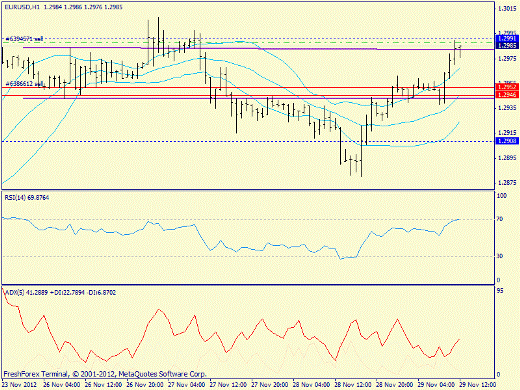Click the blue 1.2991 price tag

tap(507, 39)
